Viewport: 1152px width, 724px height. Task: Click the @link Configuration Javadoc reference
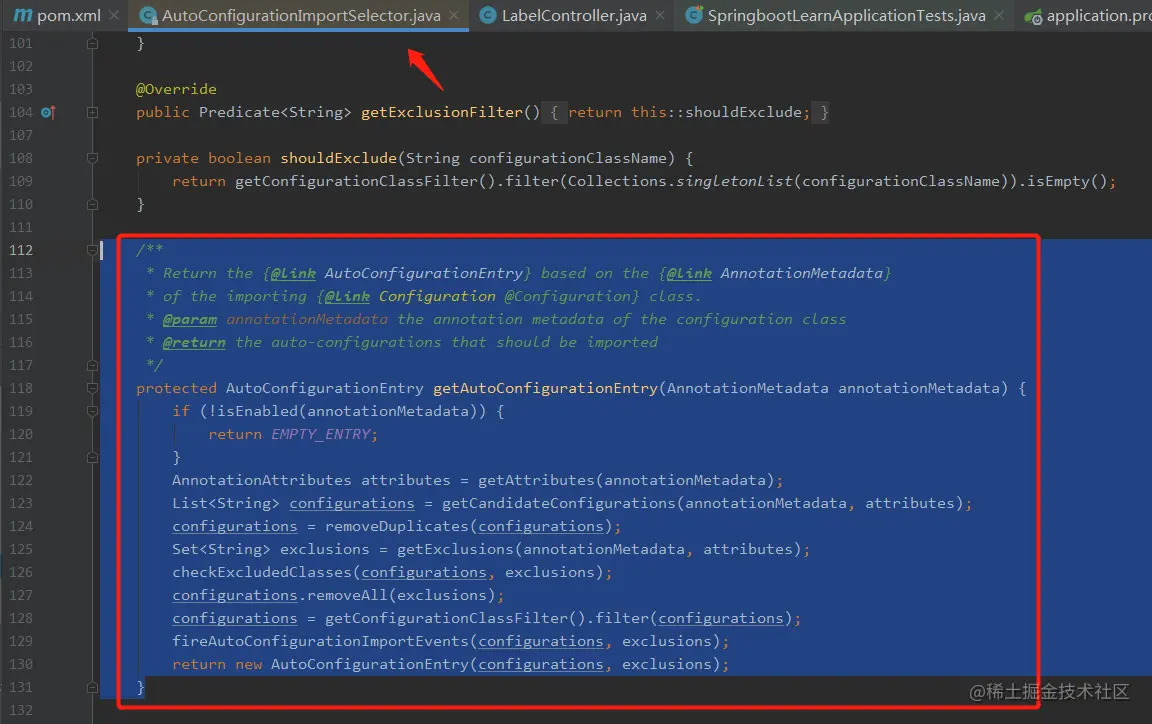pyautogui.click(x=478, y=296)
